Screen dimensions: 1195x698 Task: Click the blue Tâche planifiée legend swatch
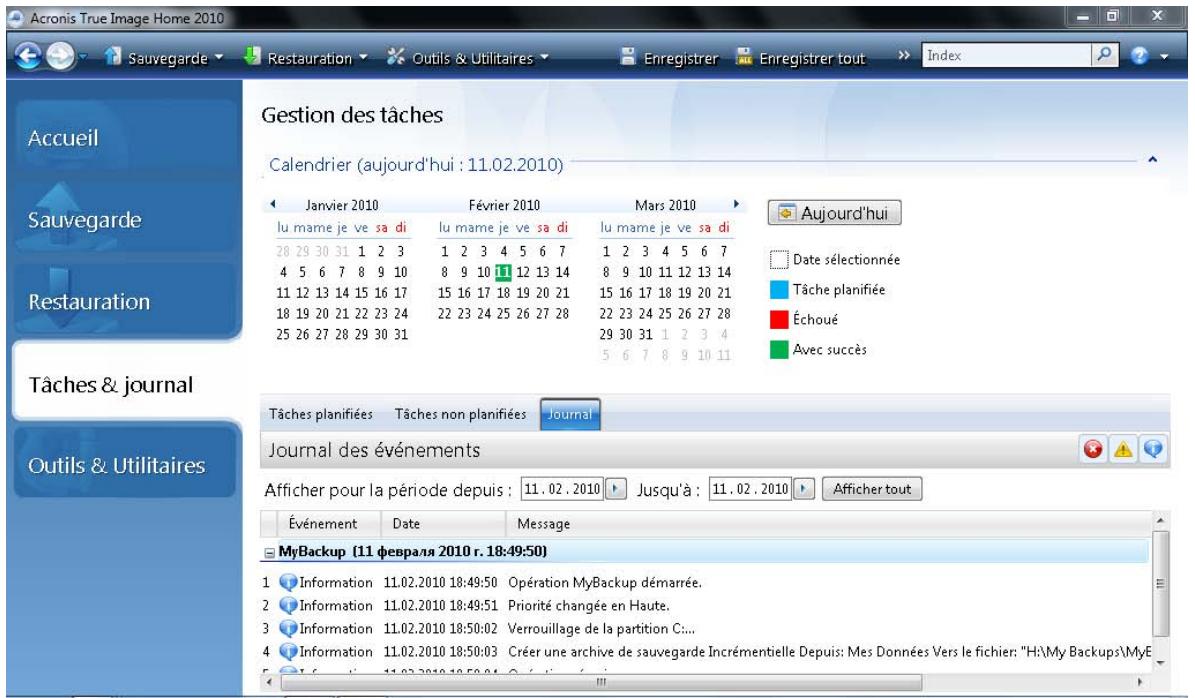click(779, 290)
